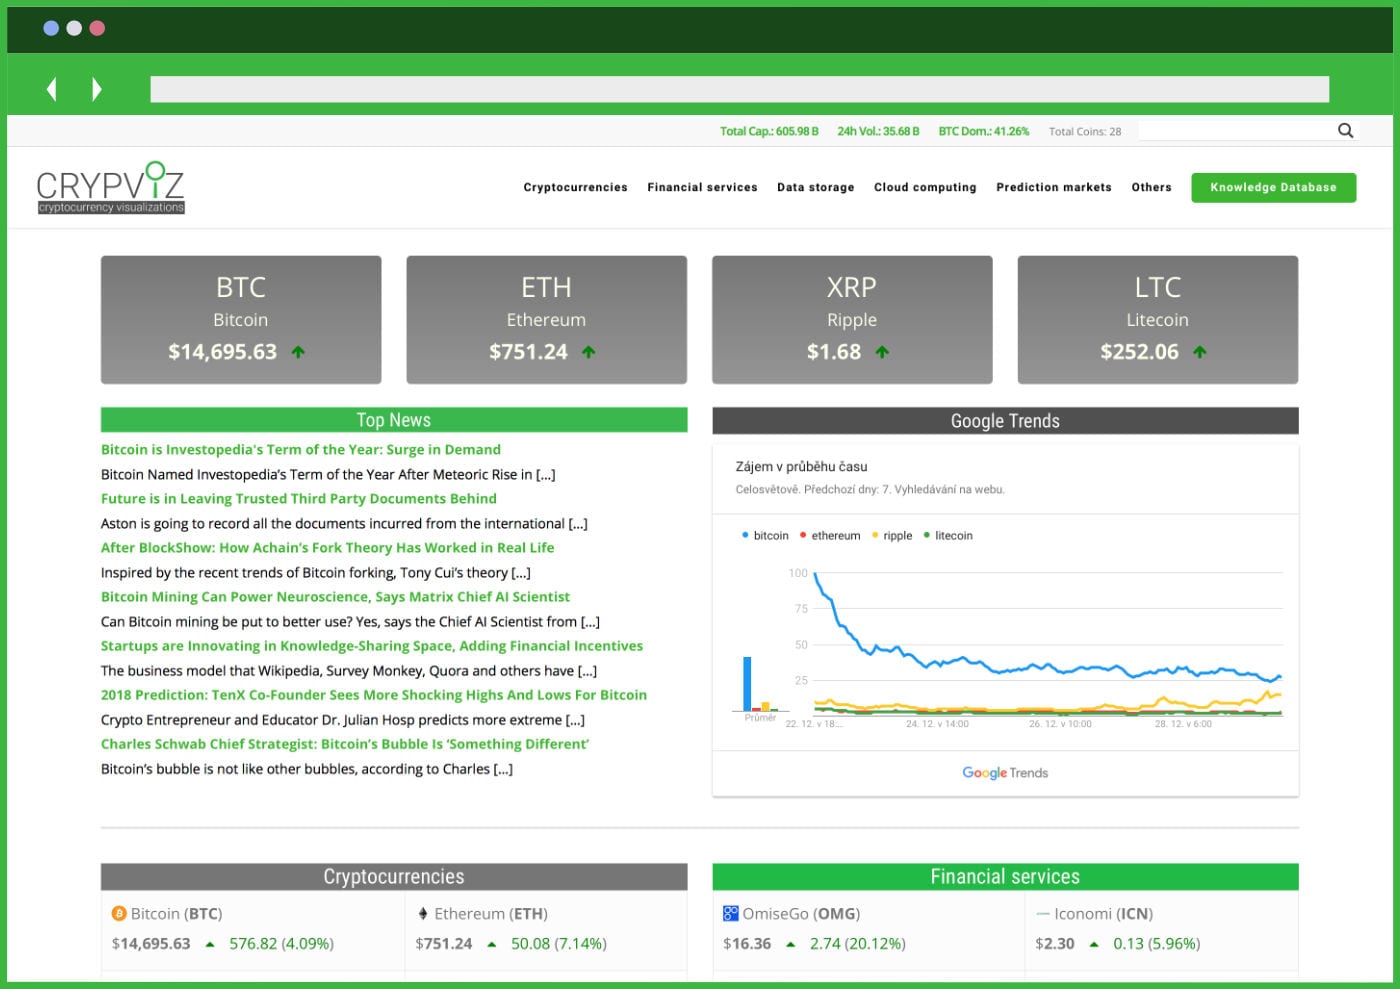Click the browser back arrow

52,90
